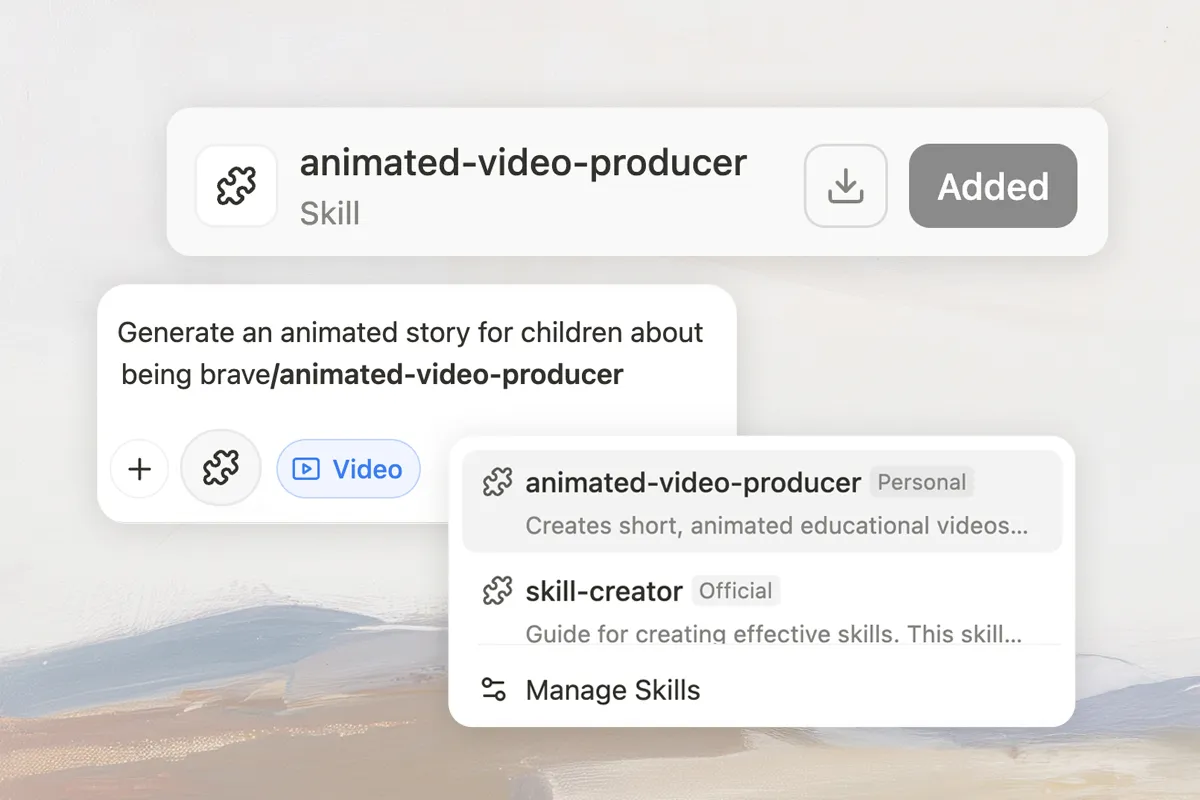
Task: Click the animated-video-producer title on the skill card
Action: point(523,163)
